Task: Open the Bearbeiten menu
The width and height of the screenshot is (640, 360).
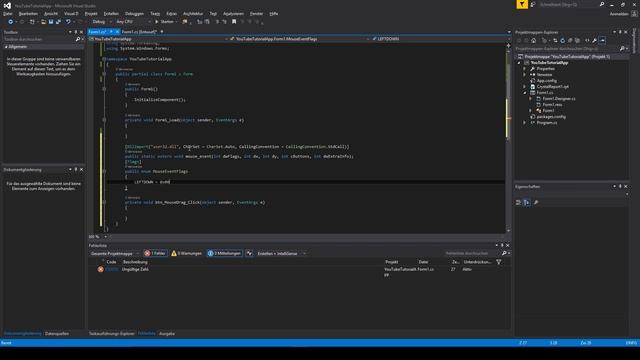Action: pos(28,13)
